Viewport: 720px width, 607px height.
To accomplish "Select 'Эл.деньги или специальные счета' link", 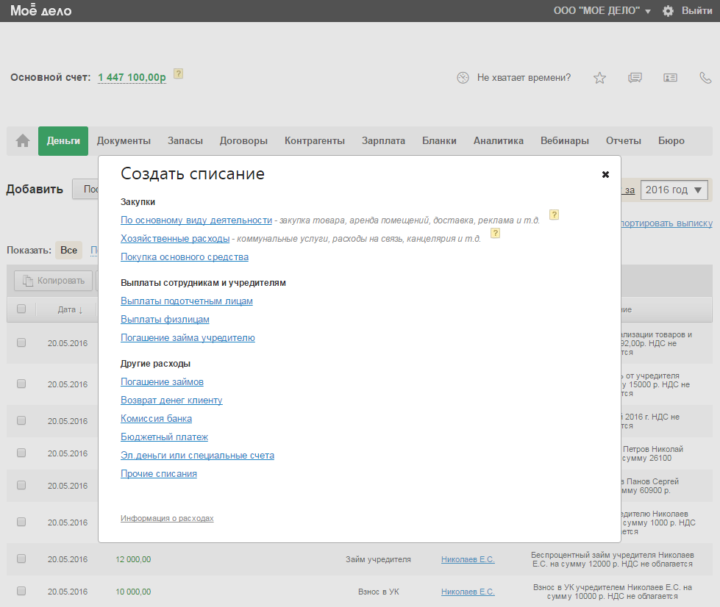I will 197,455.
